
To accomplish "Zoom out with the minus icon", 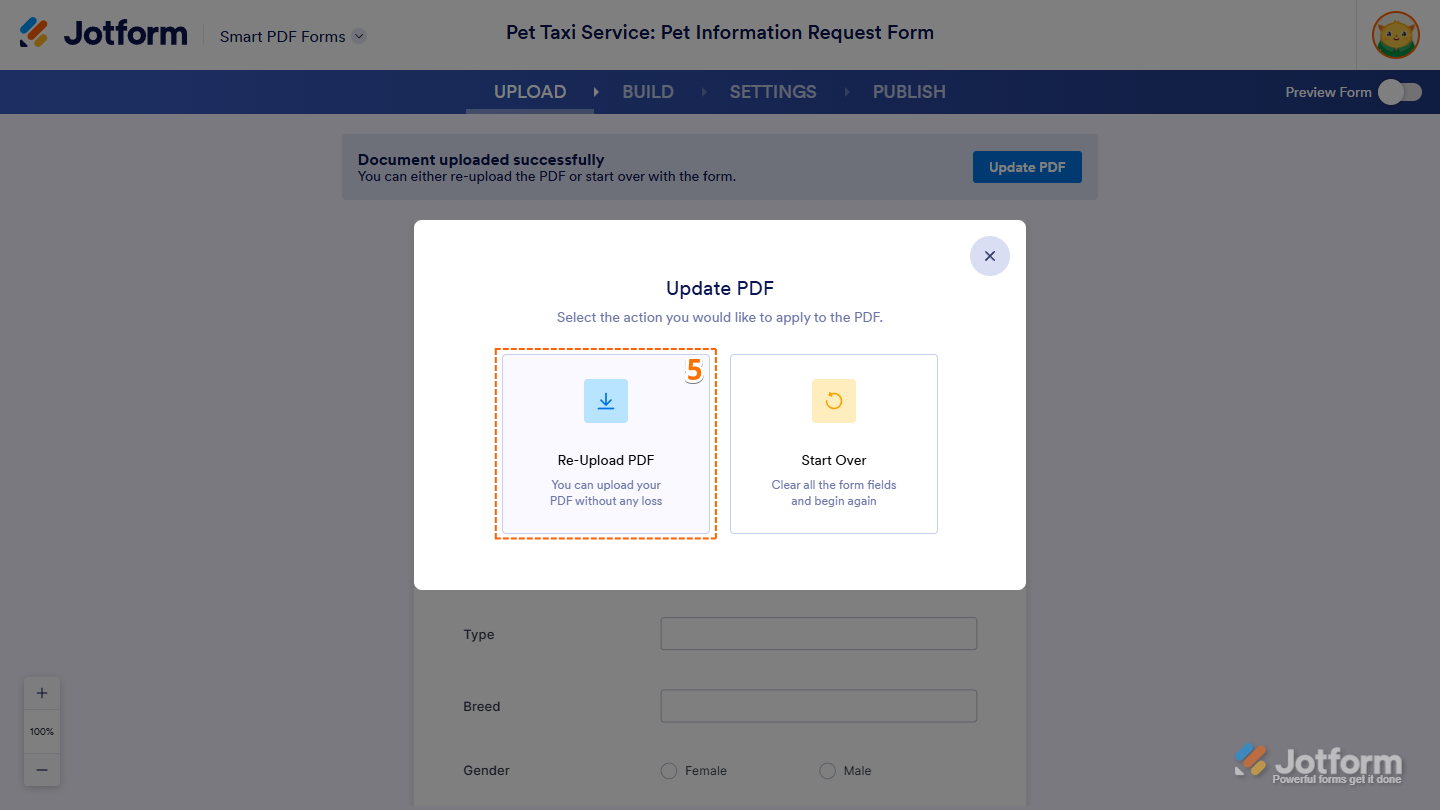I will coord(42,769).
